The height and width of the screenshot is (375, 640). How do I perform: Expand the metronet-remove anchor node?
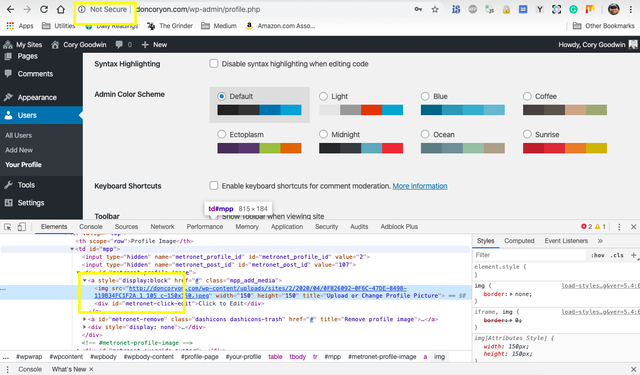click(x=84, y=319)
